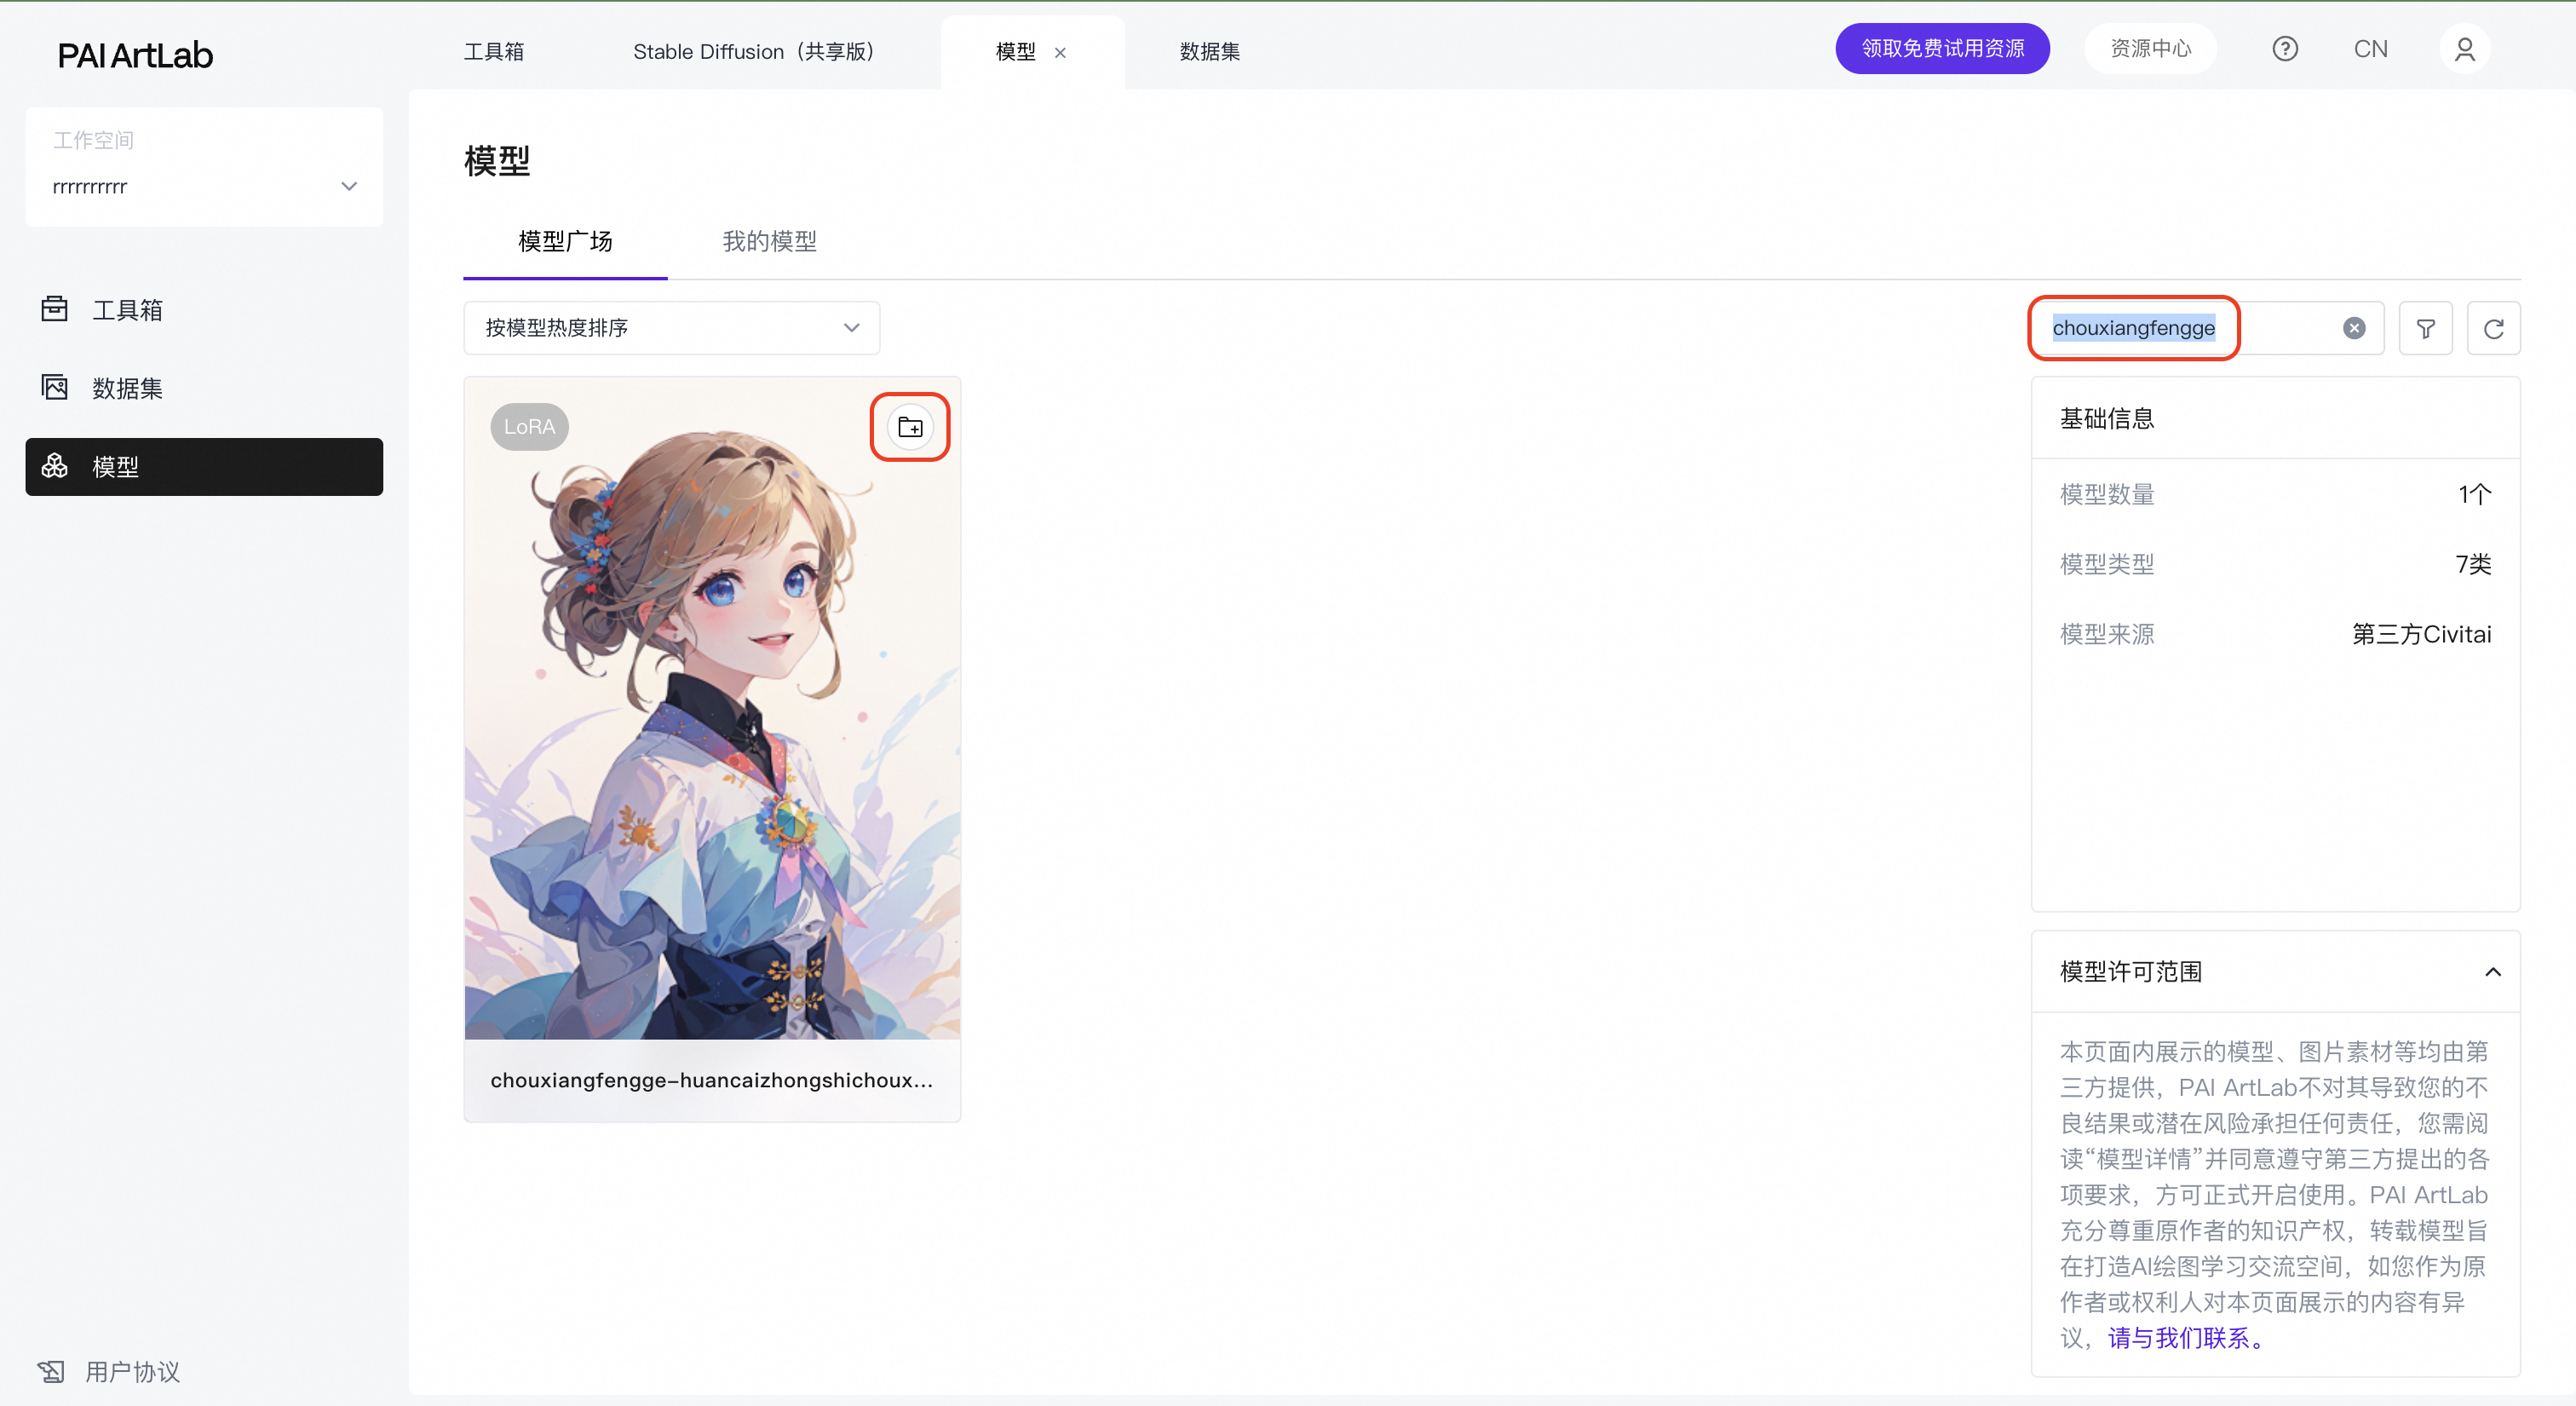Expand the 按模型热度排序 sort dropdown
Image resolution: width=2576 pixels, height=1406 pixels.
[x=671, y=328]
